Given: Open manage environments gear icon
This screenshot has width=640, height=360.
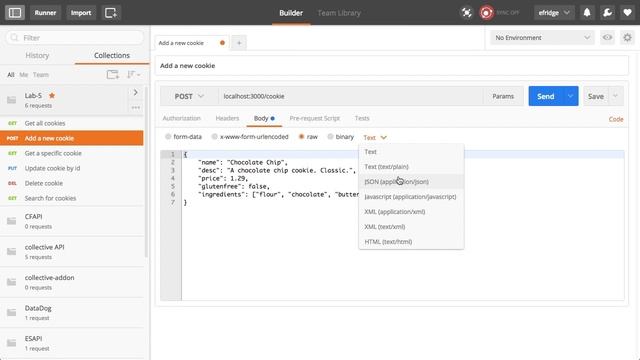Looking at the screenshot, I should 627,38.
